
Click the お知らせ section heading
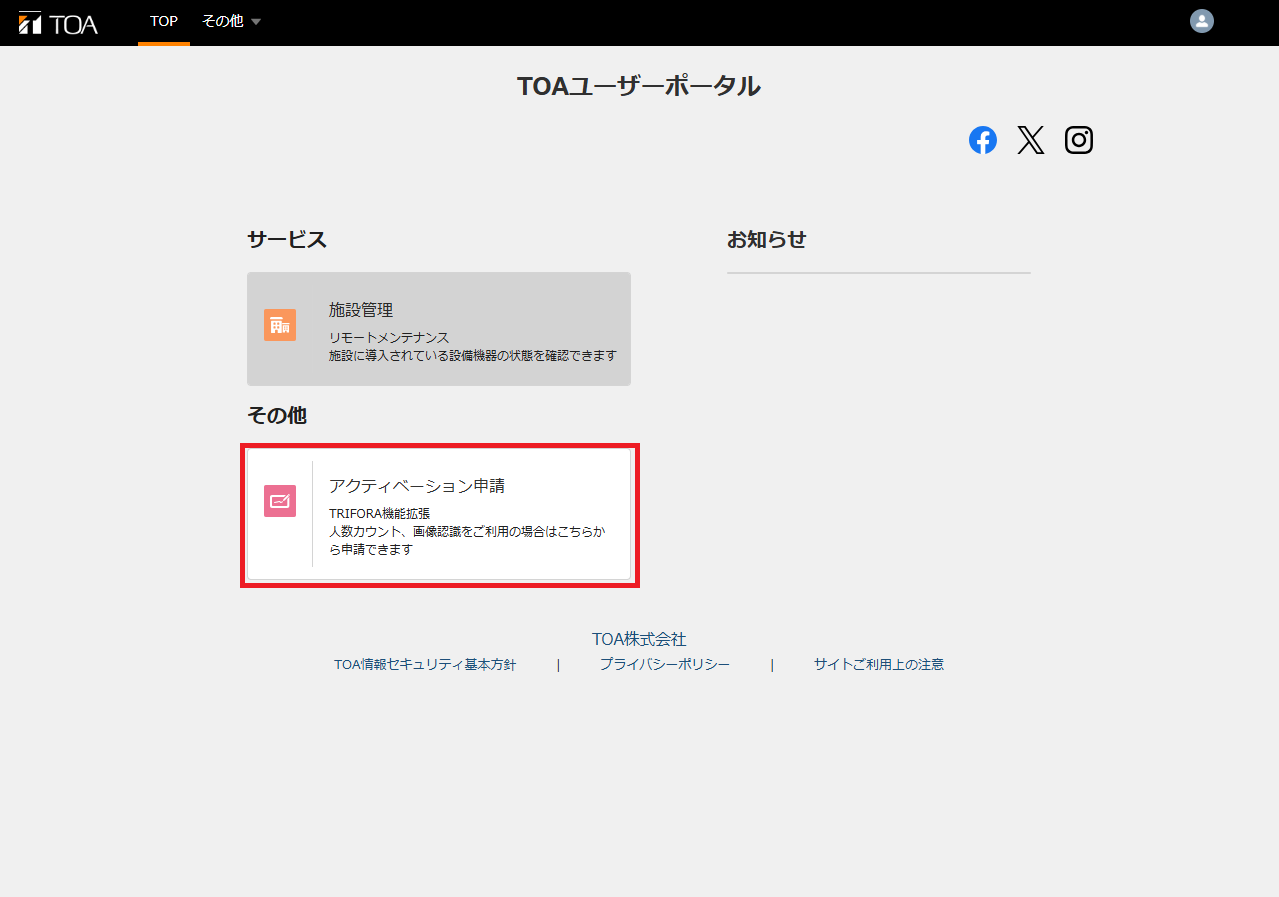767,240
